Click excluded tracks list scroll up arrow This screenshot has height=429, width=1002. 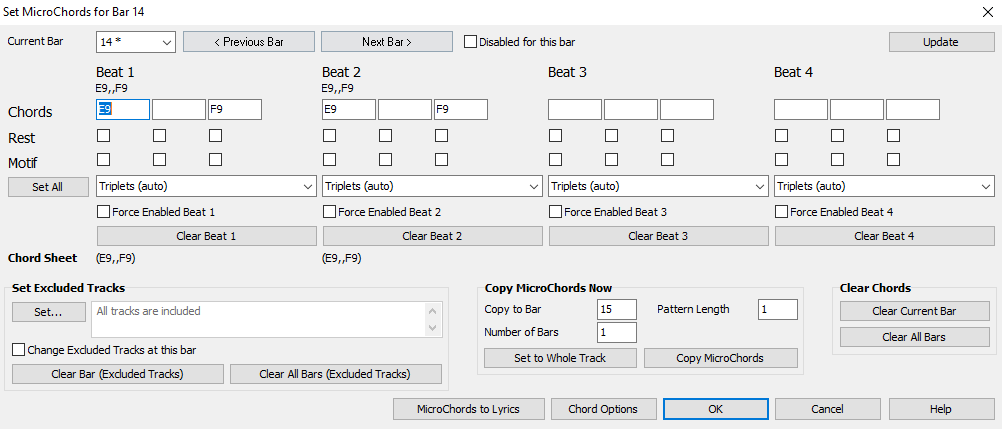point(433,311)
